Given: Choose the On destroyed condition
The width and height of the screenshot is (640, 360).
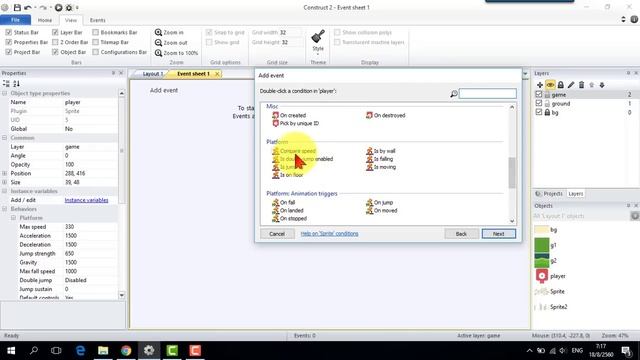Looking at the screenshot, I should pyautogui.click(x=385, y=116).
